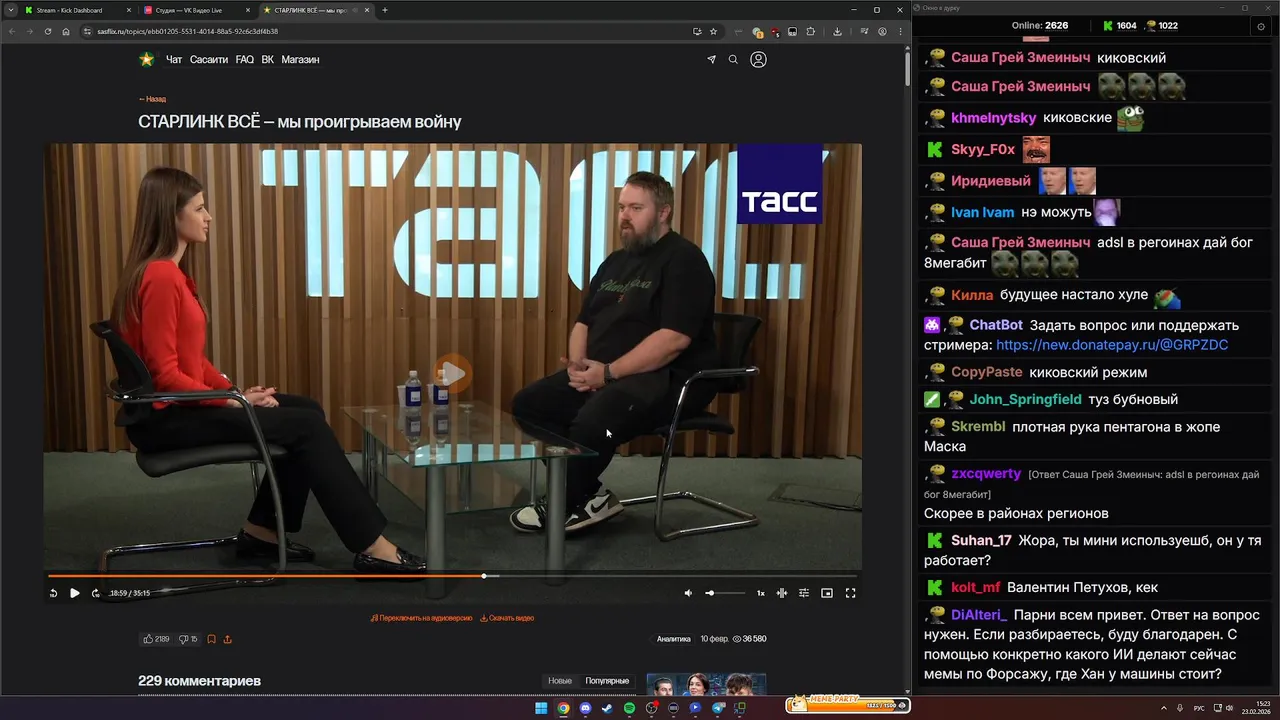Image resolution: width=1280 pixels, height=720 pixels.
Task: Sort comments by Популярные
Action: pyautogui.click(x=607, y=681)
